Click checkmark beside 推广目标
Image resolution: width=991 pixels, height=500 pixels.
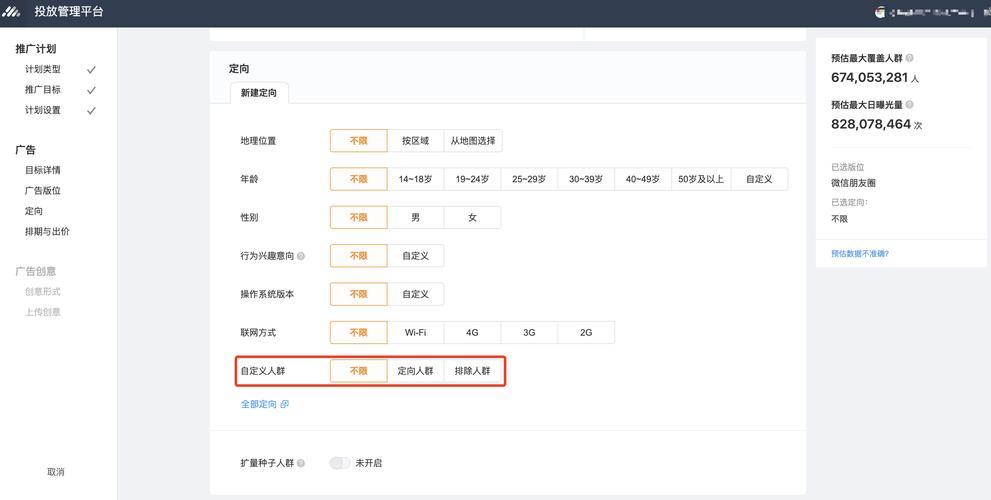coord(91,90)
